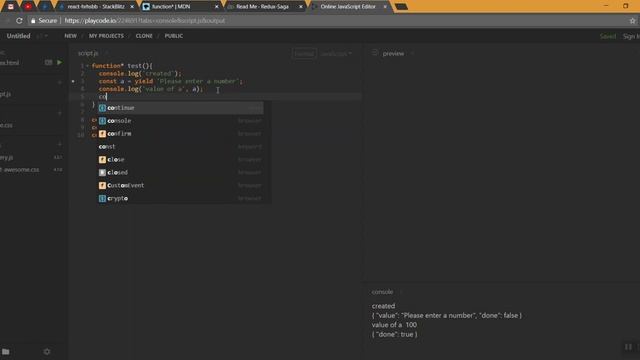Click the icon left of preview label
Viewport: 640px width, 360px height.
[375, 53]
